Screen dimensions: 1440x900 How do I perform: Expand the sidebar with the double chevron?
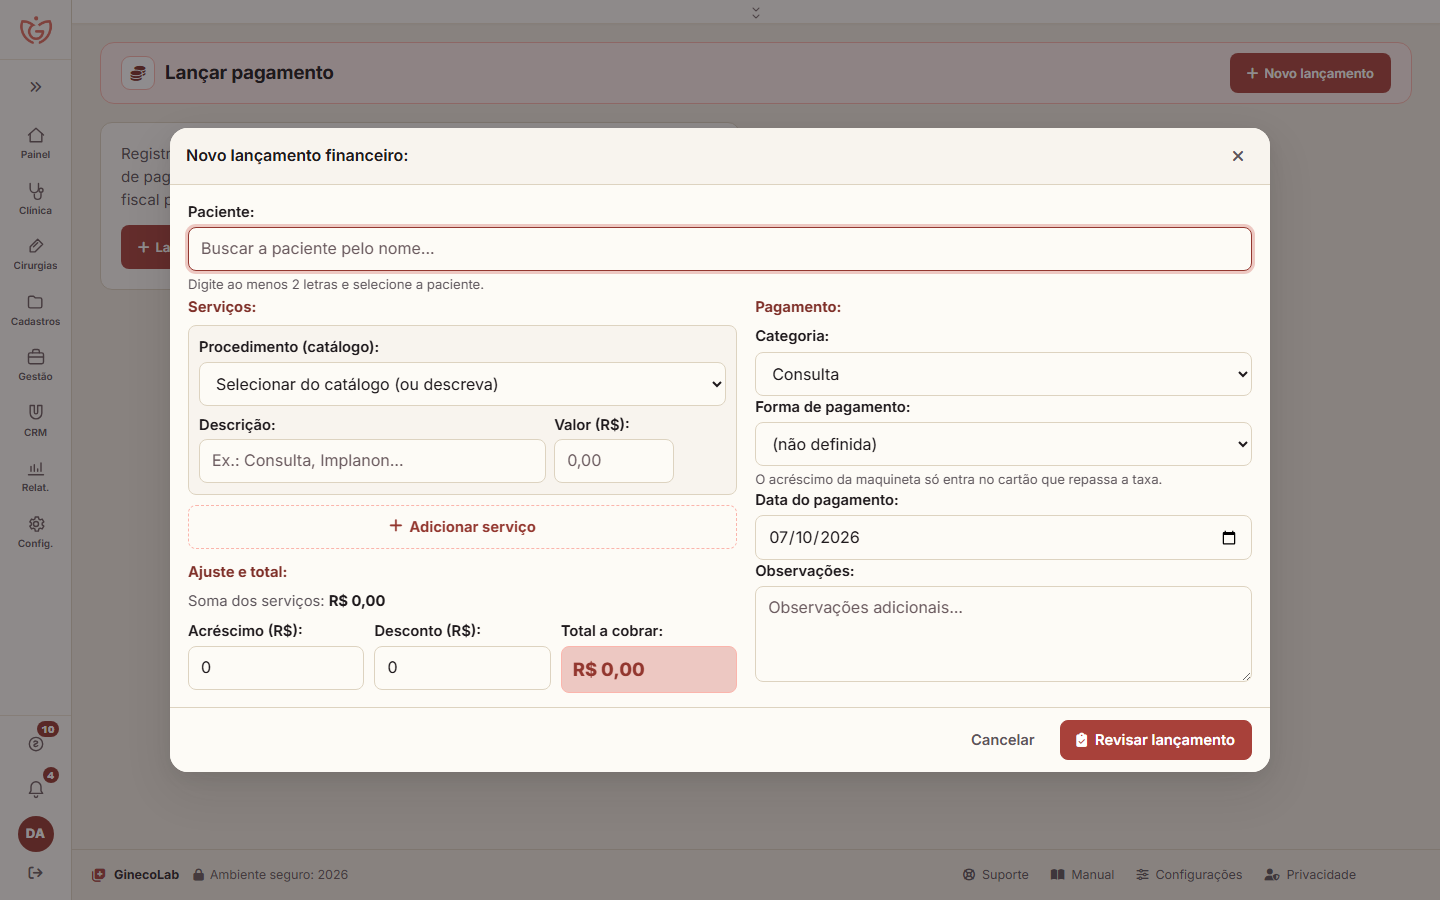pyautogui.click(x=36, y=87)
